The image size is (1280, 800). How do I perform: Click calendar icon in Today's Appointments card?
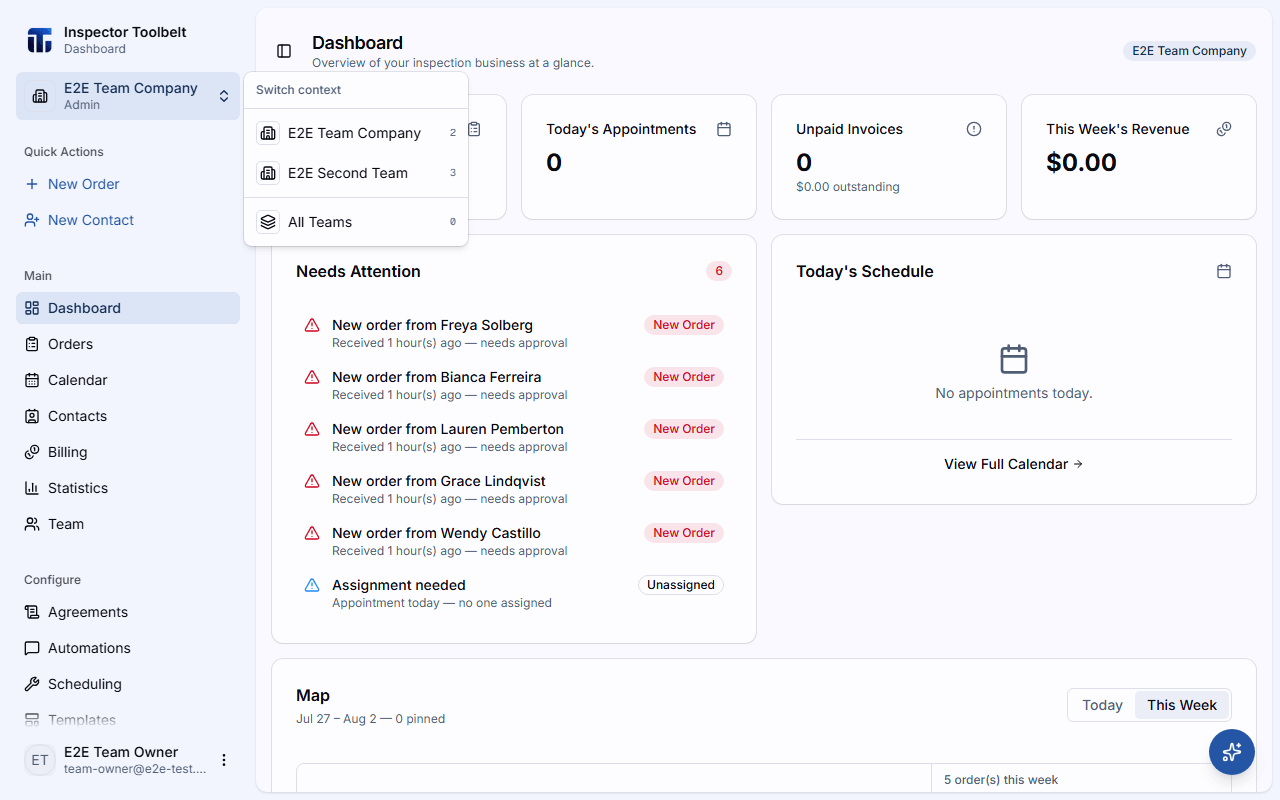(724, 129)
